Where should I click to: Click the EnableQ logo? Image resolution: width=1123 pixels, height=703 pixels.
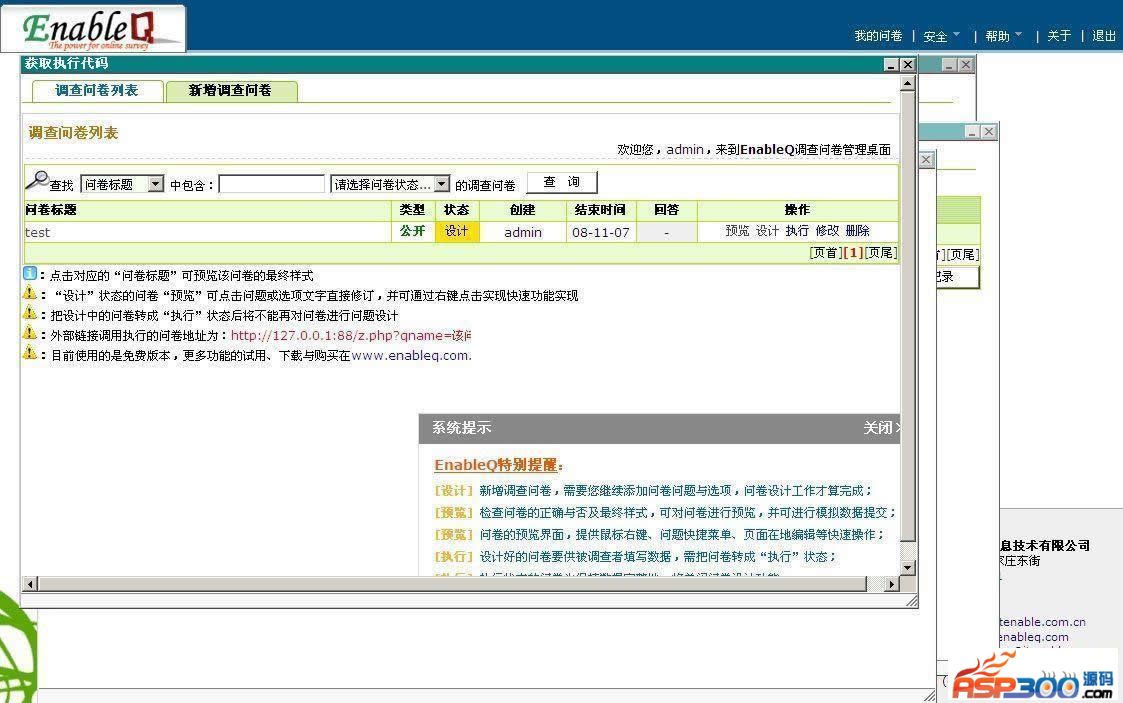93,29
